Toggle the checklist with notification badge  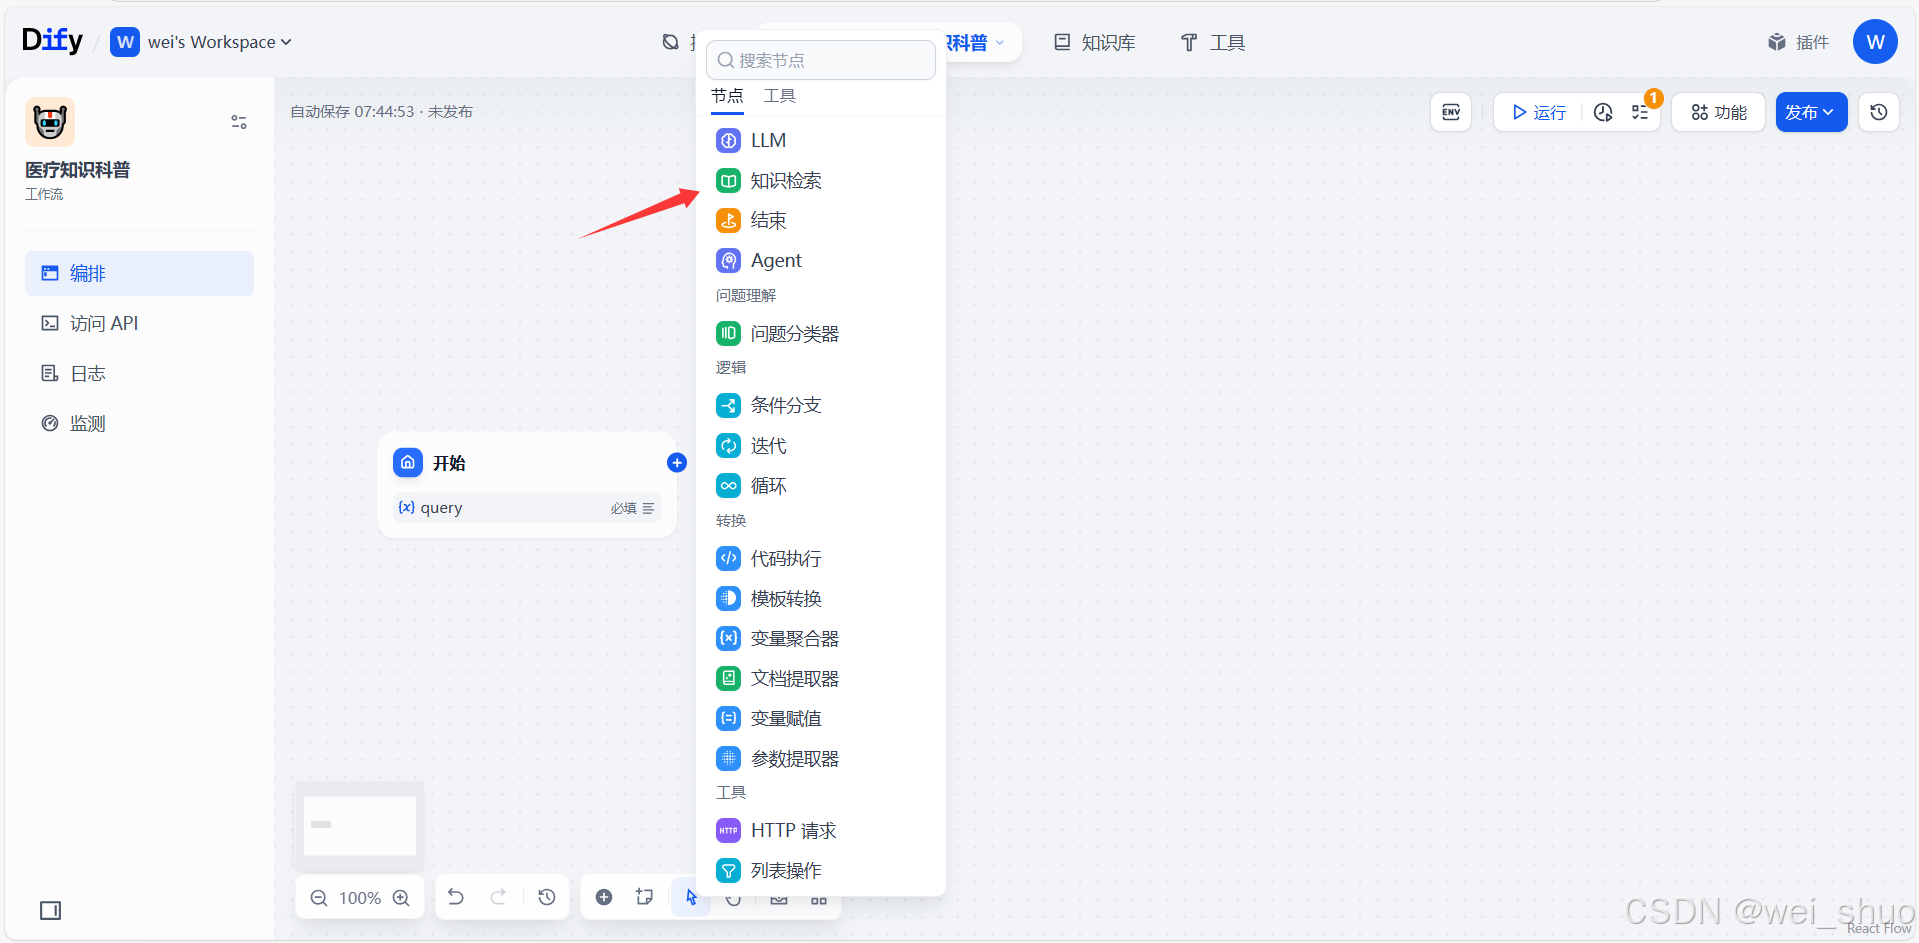1640,112
